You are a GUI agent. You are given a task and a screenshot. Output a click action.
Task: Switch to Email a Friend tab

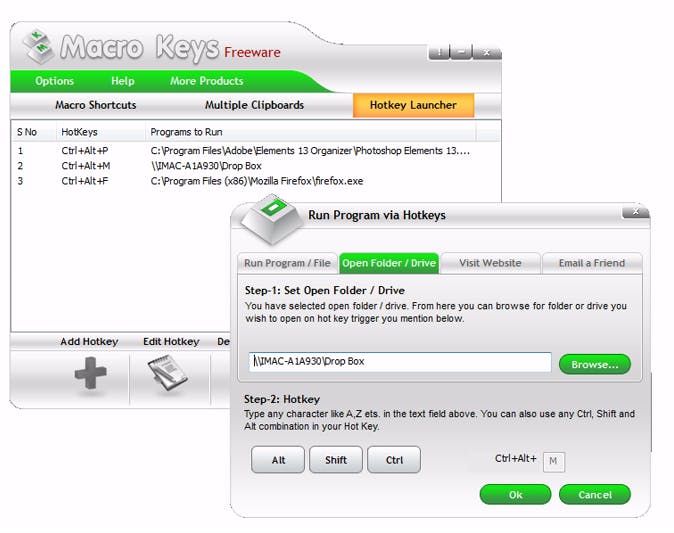pyautogui.click(x=592, y=263)
